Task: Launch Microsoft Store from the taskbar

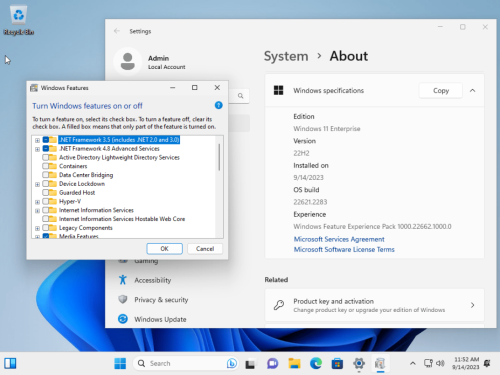Action: pos(337,363)
